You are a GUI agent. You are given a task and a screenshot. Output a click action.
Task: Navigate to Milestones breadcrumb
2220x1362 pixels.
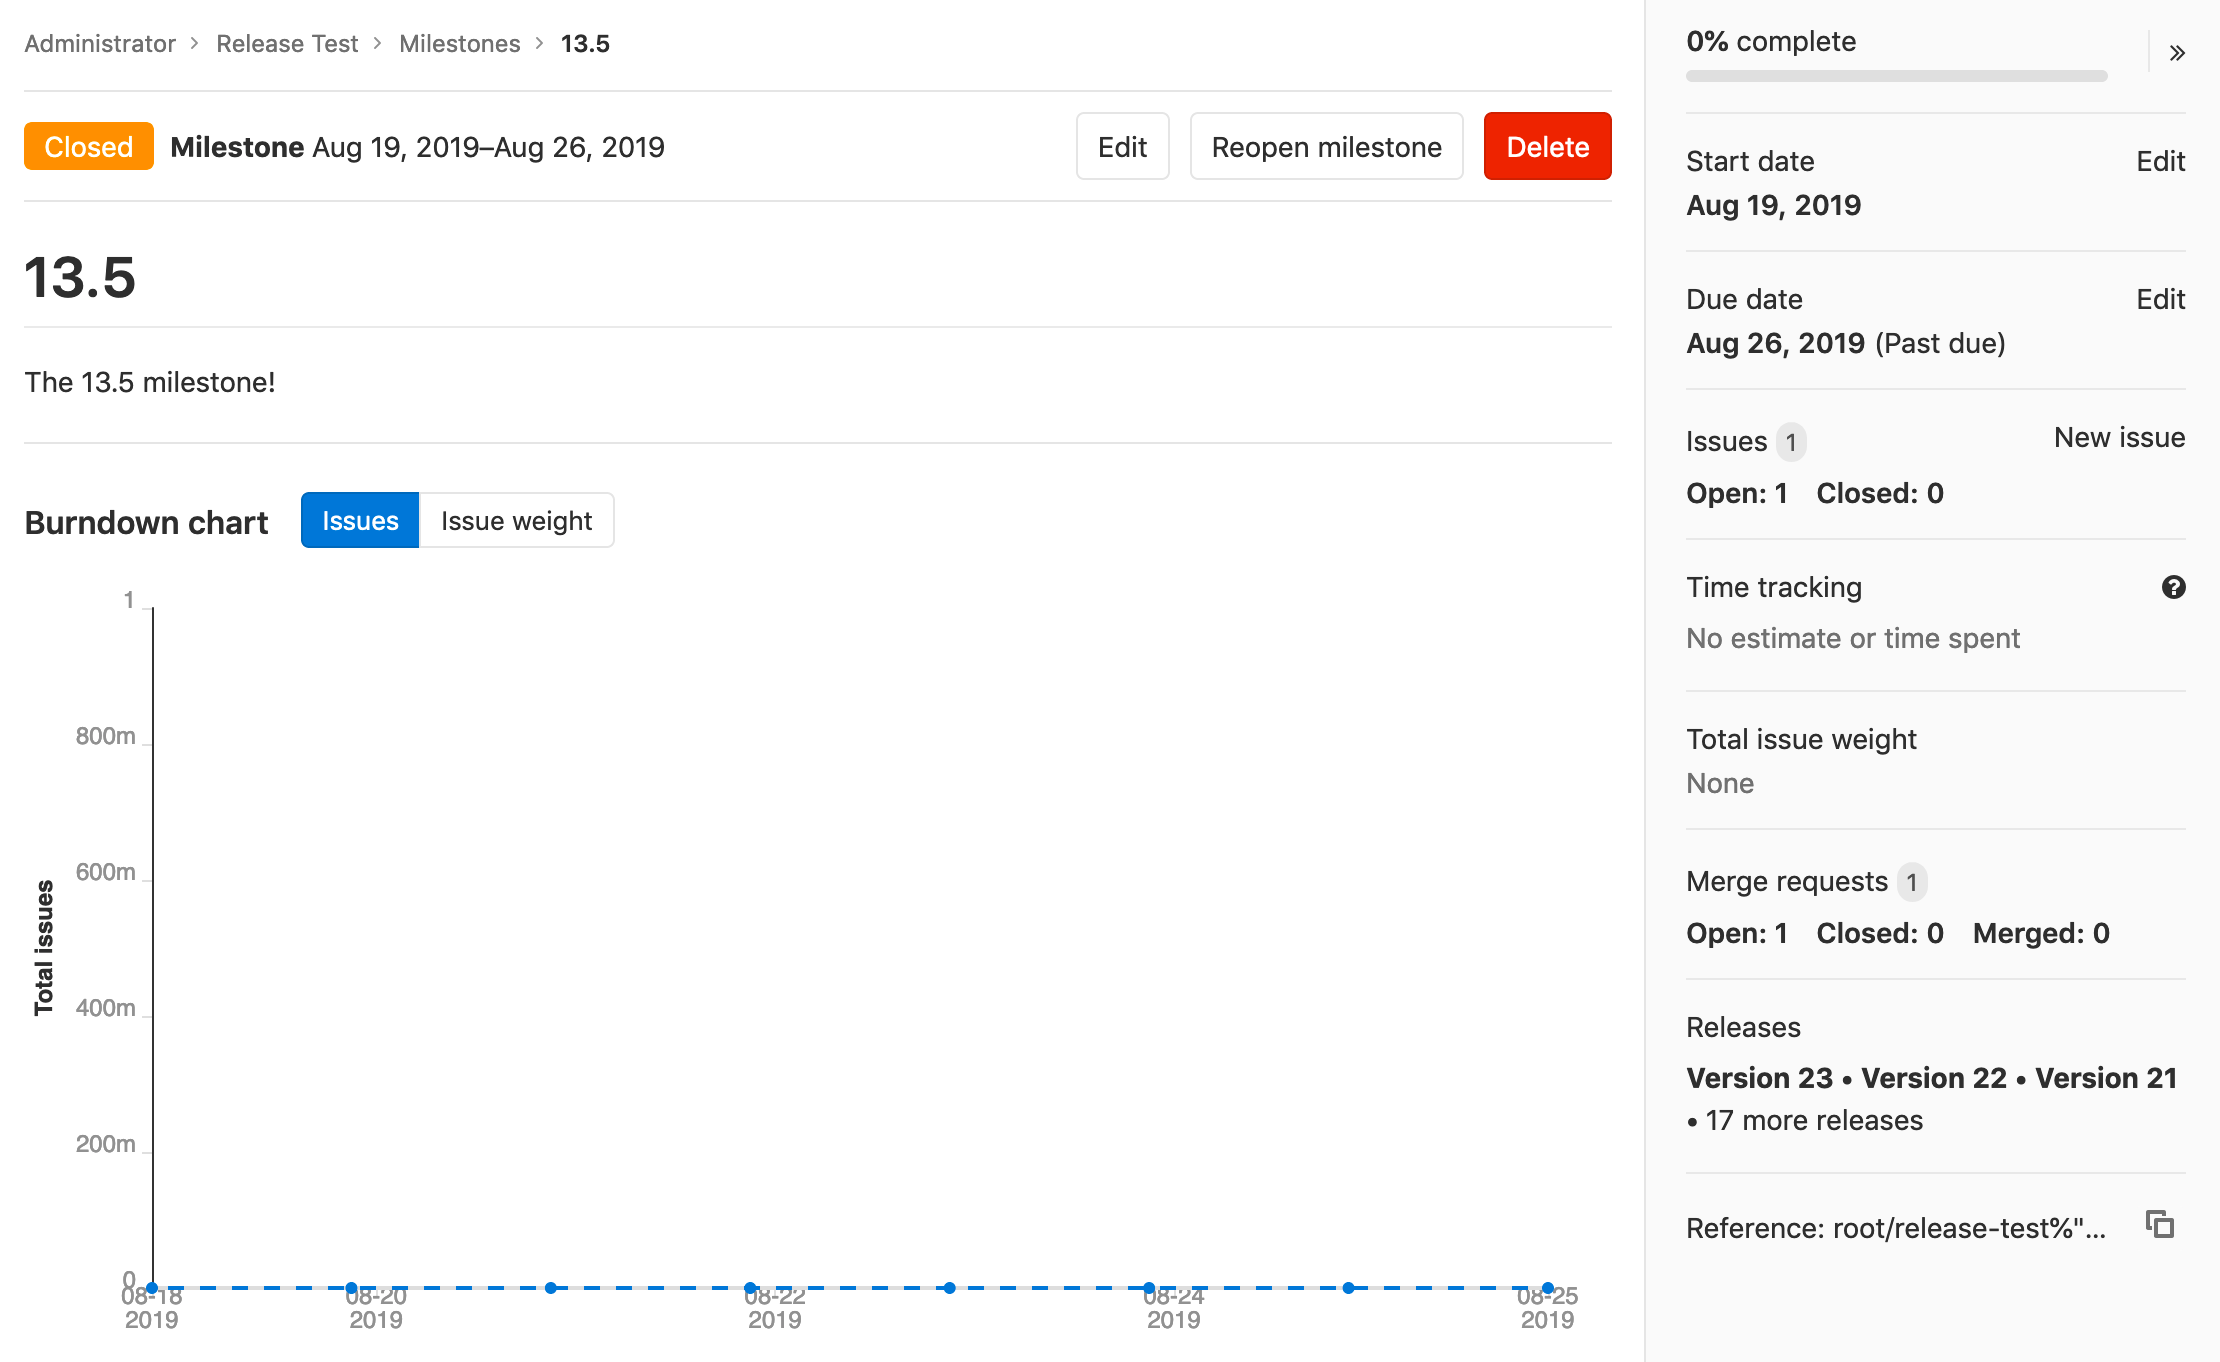tap(460, 44)
